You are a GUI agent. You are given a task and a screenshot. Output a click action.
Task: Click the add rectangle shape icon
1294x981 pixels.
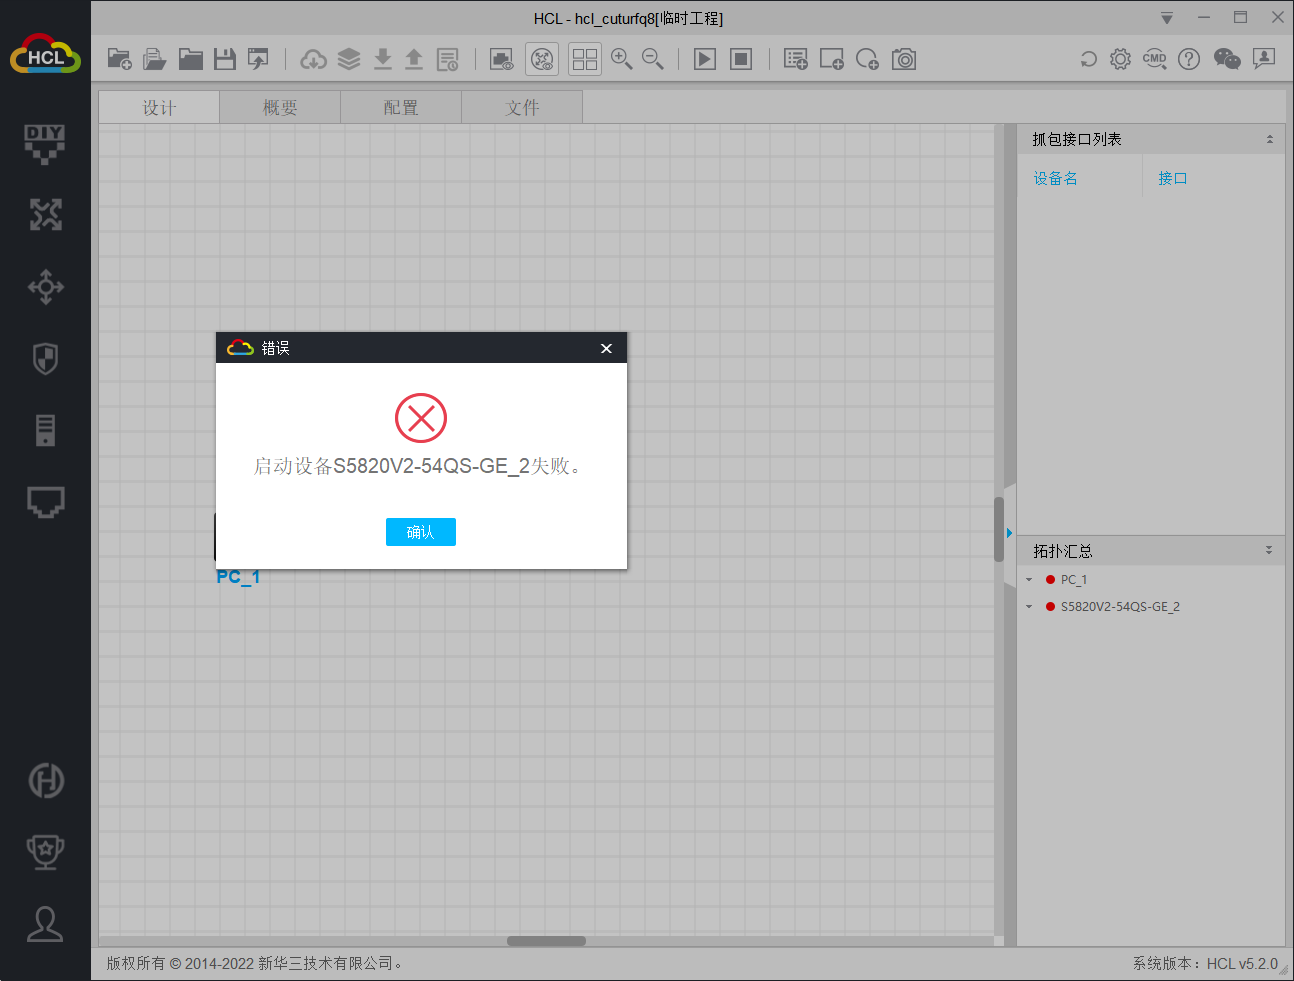[x=832, y=60]
